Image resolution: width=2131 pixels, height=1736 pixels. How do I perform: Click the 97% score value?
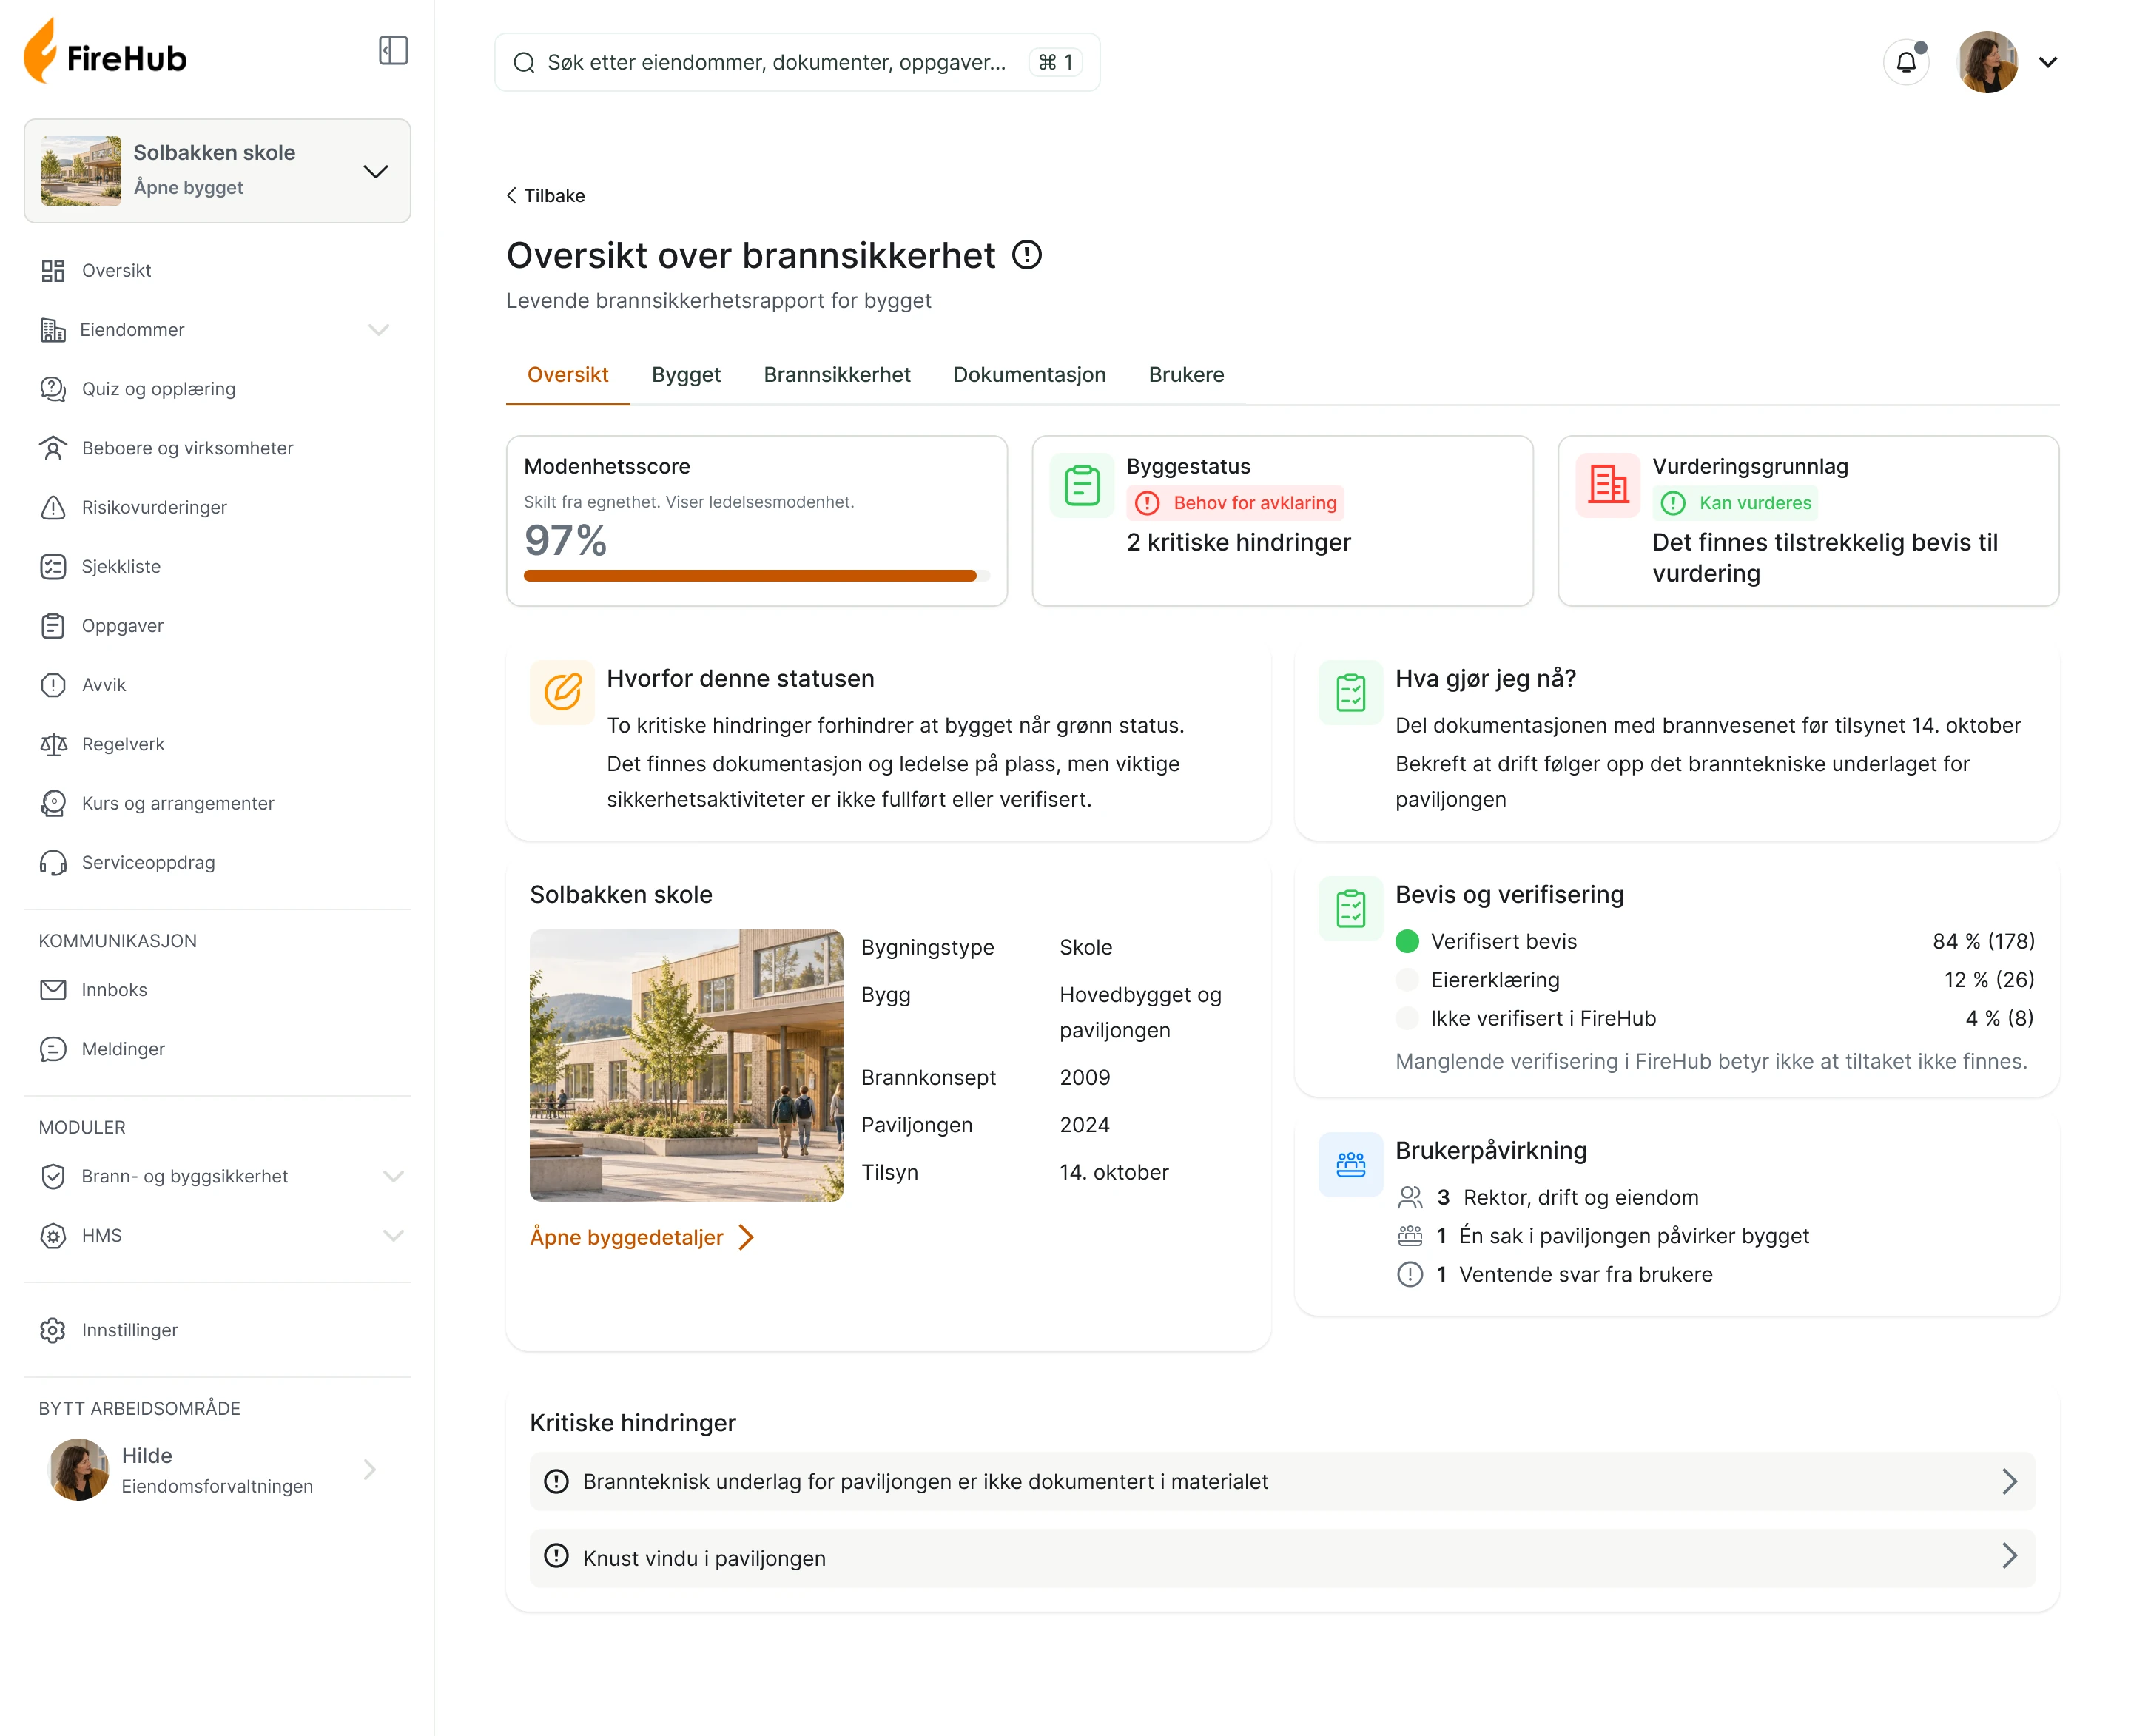pyautogui.click(x=565, y=541)
